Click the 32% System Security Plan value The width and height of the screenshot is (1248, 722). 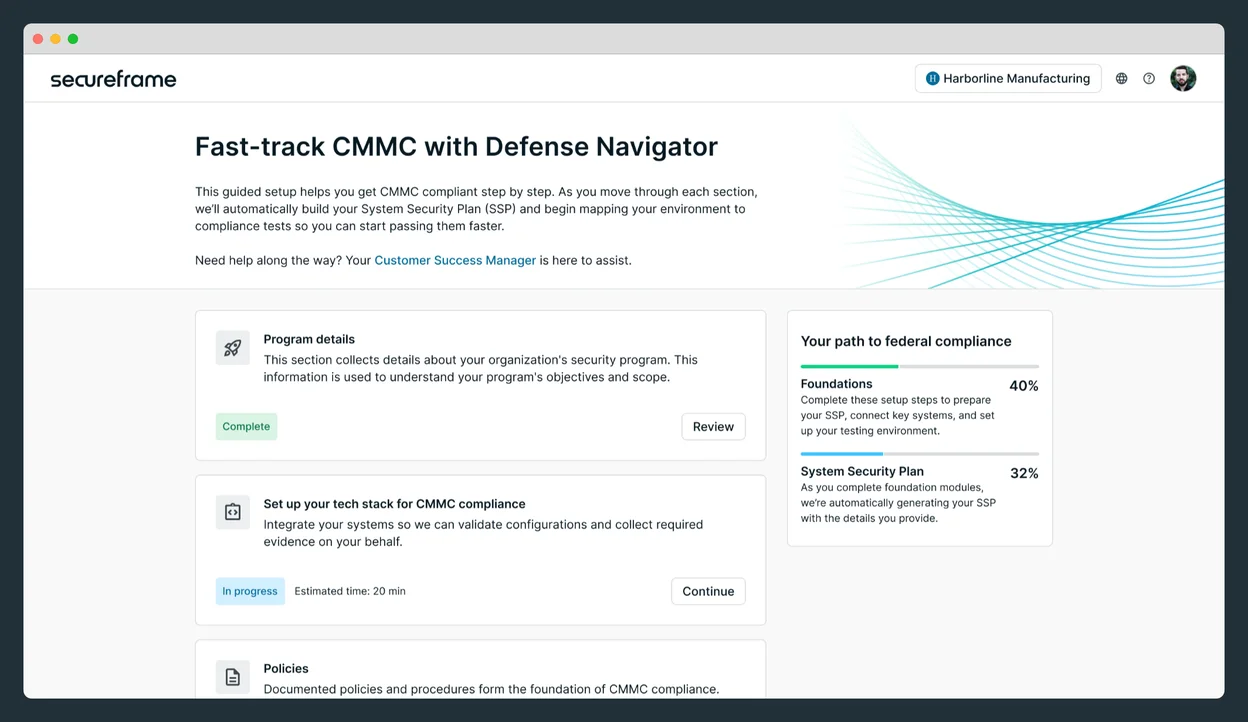click(1024, 474)
